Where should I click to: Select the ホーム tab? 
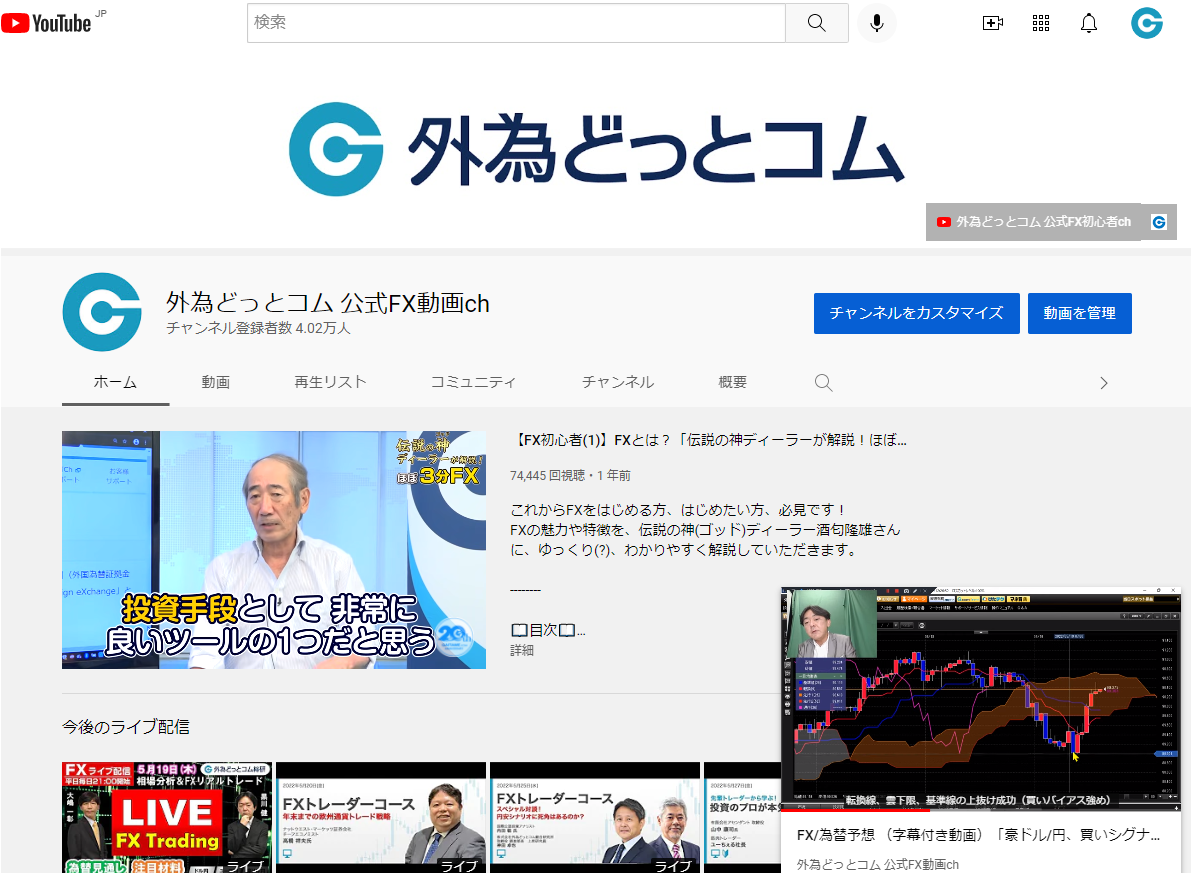tap(115, 382)
